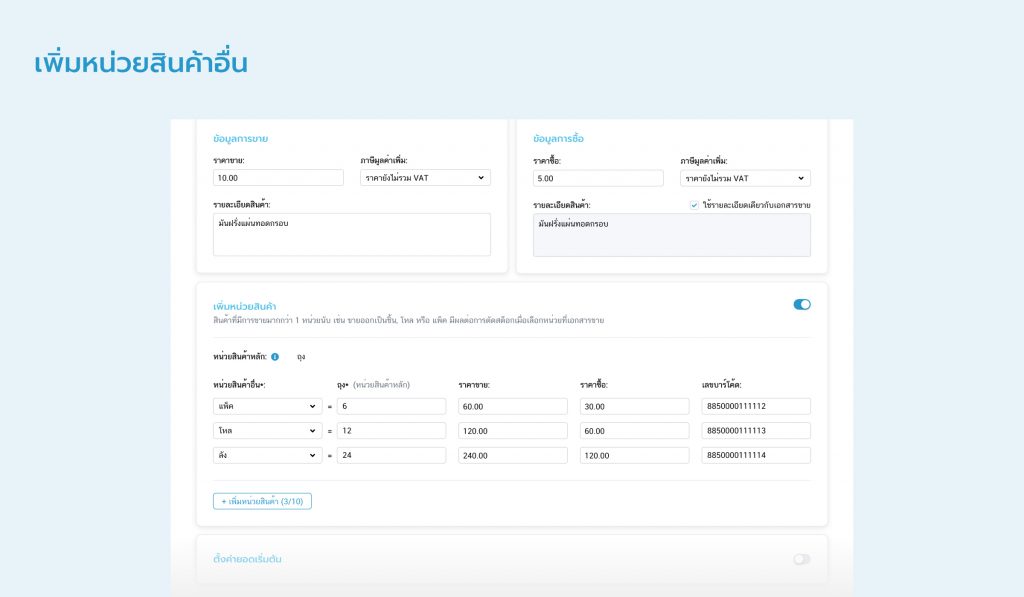Viewport: 1024px width, 597px height.
Task: Enable the ตั้งค่ายอดเริ่มต้น toggle switch
Action: (x=802, y=559)
